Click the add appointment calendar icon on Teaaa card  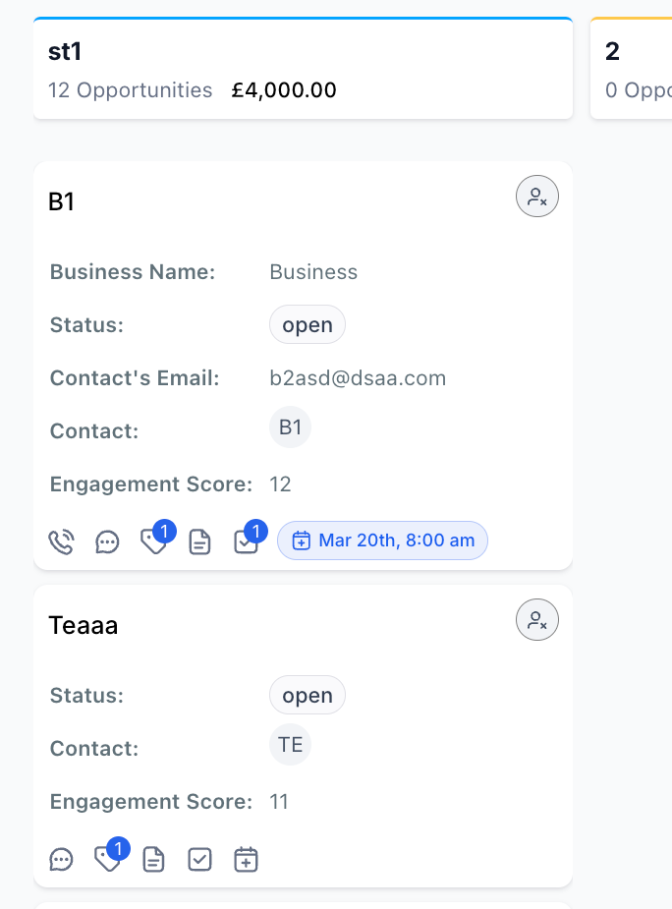[246, 859]
